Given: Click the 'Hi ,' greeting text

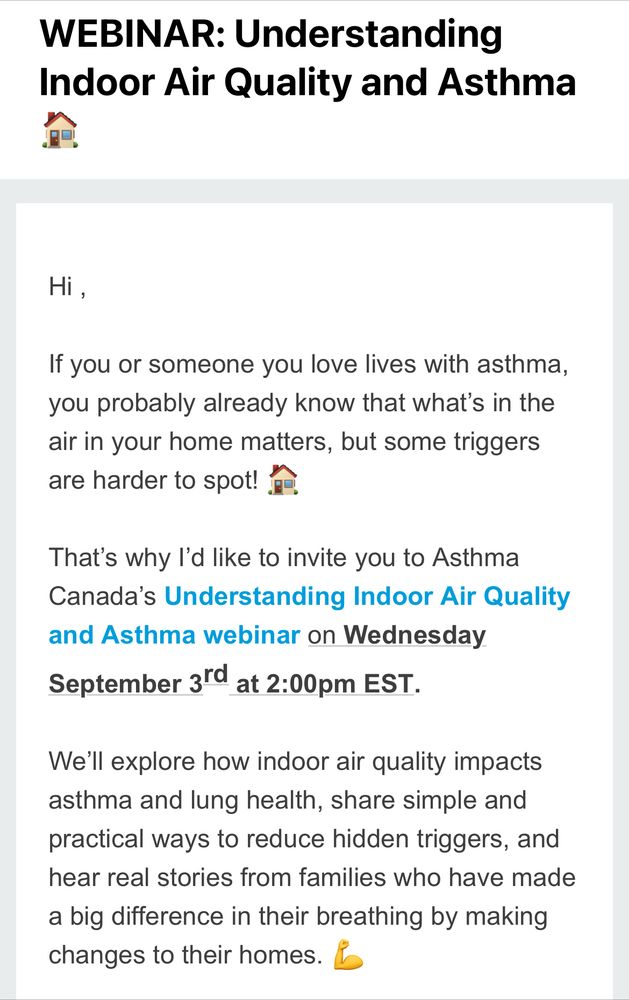Looking at the screenshot, I should pyautogui.click(x=67, y=287).
